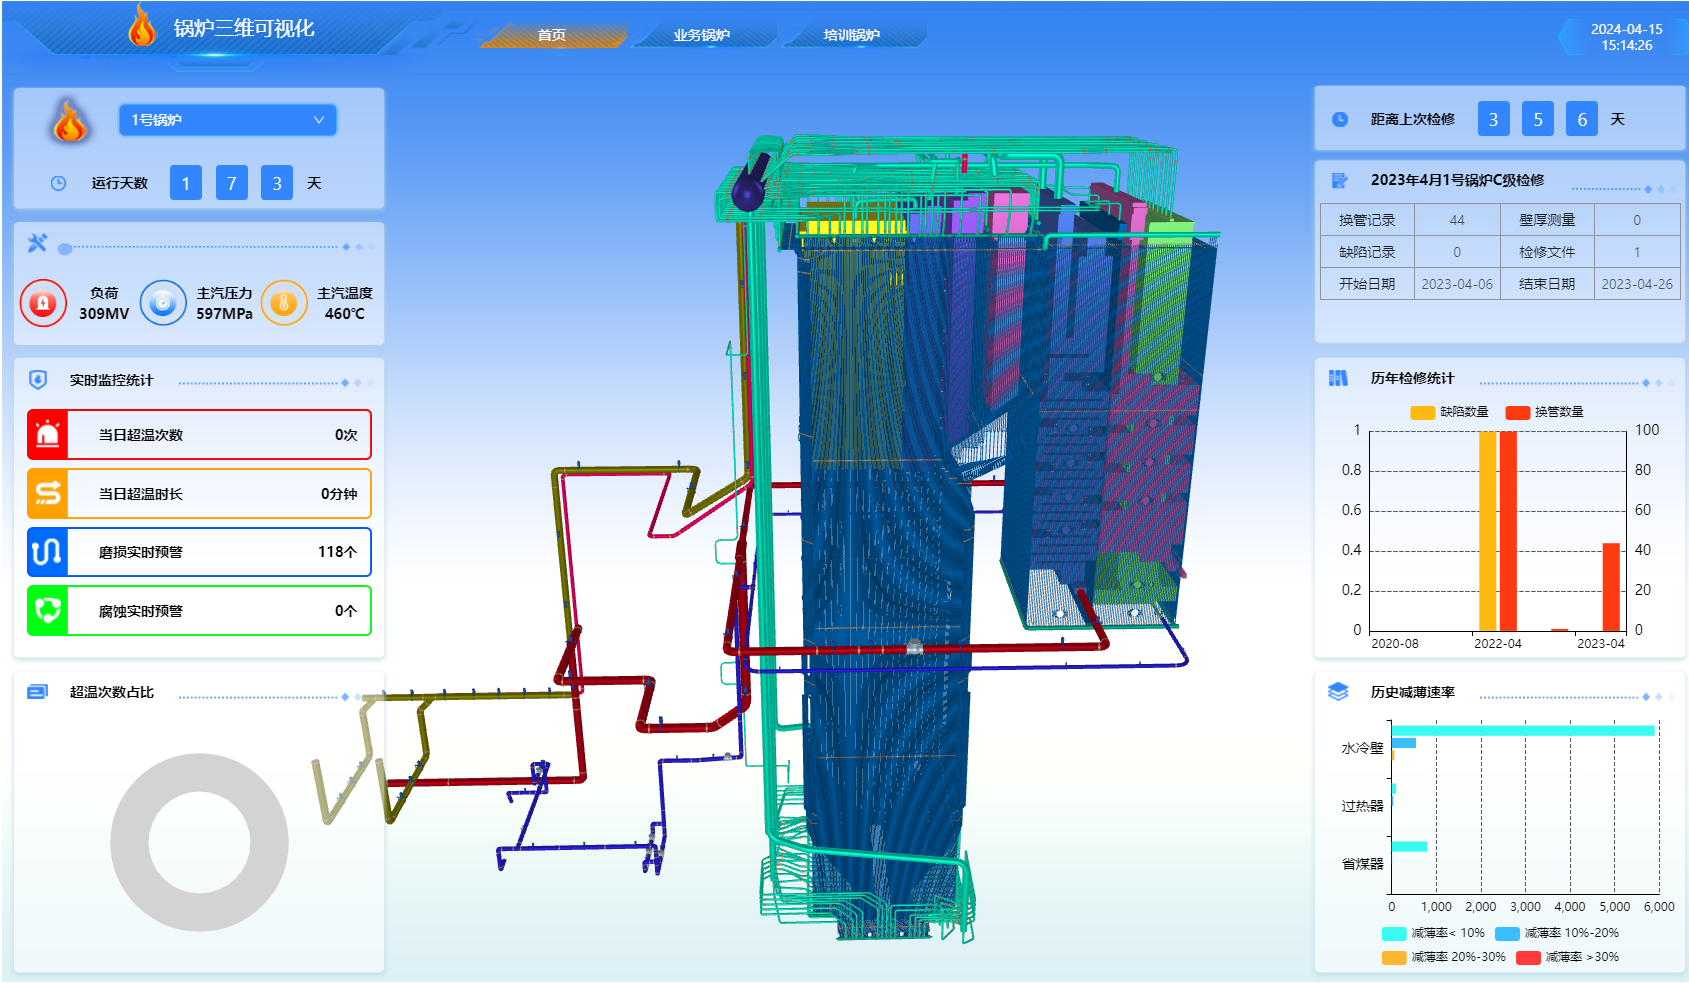
Task: Open the 首页 tab
Action: 552,35
